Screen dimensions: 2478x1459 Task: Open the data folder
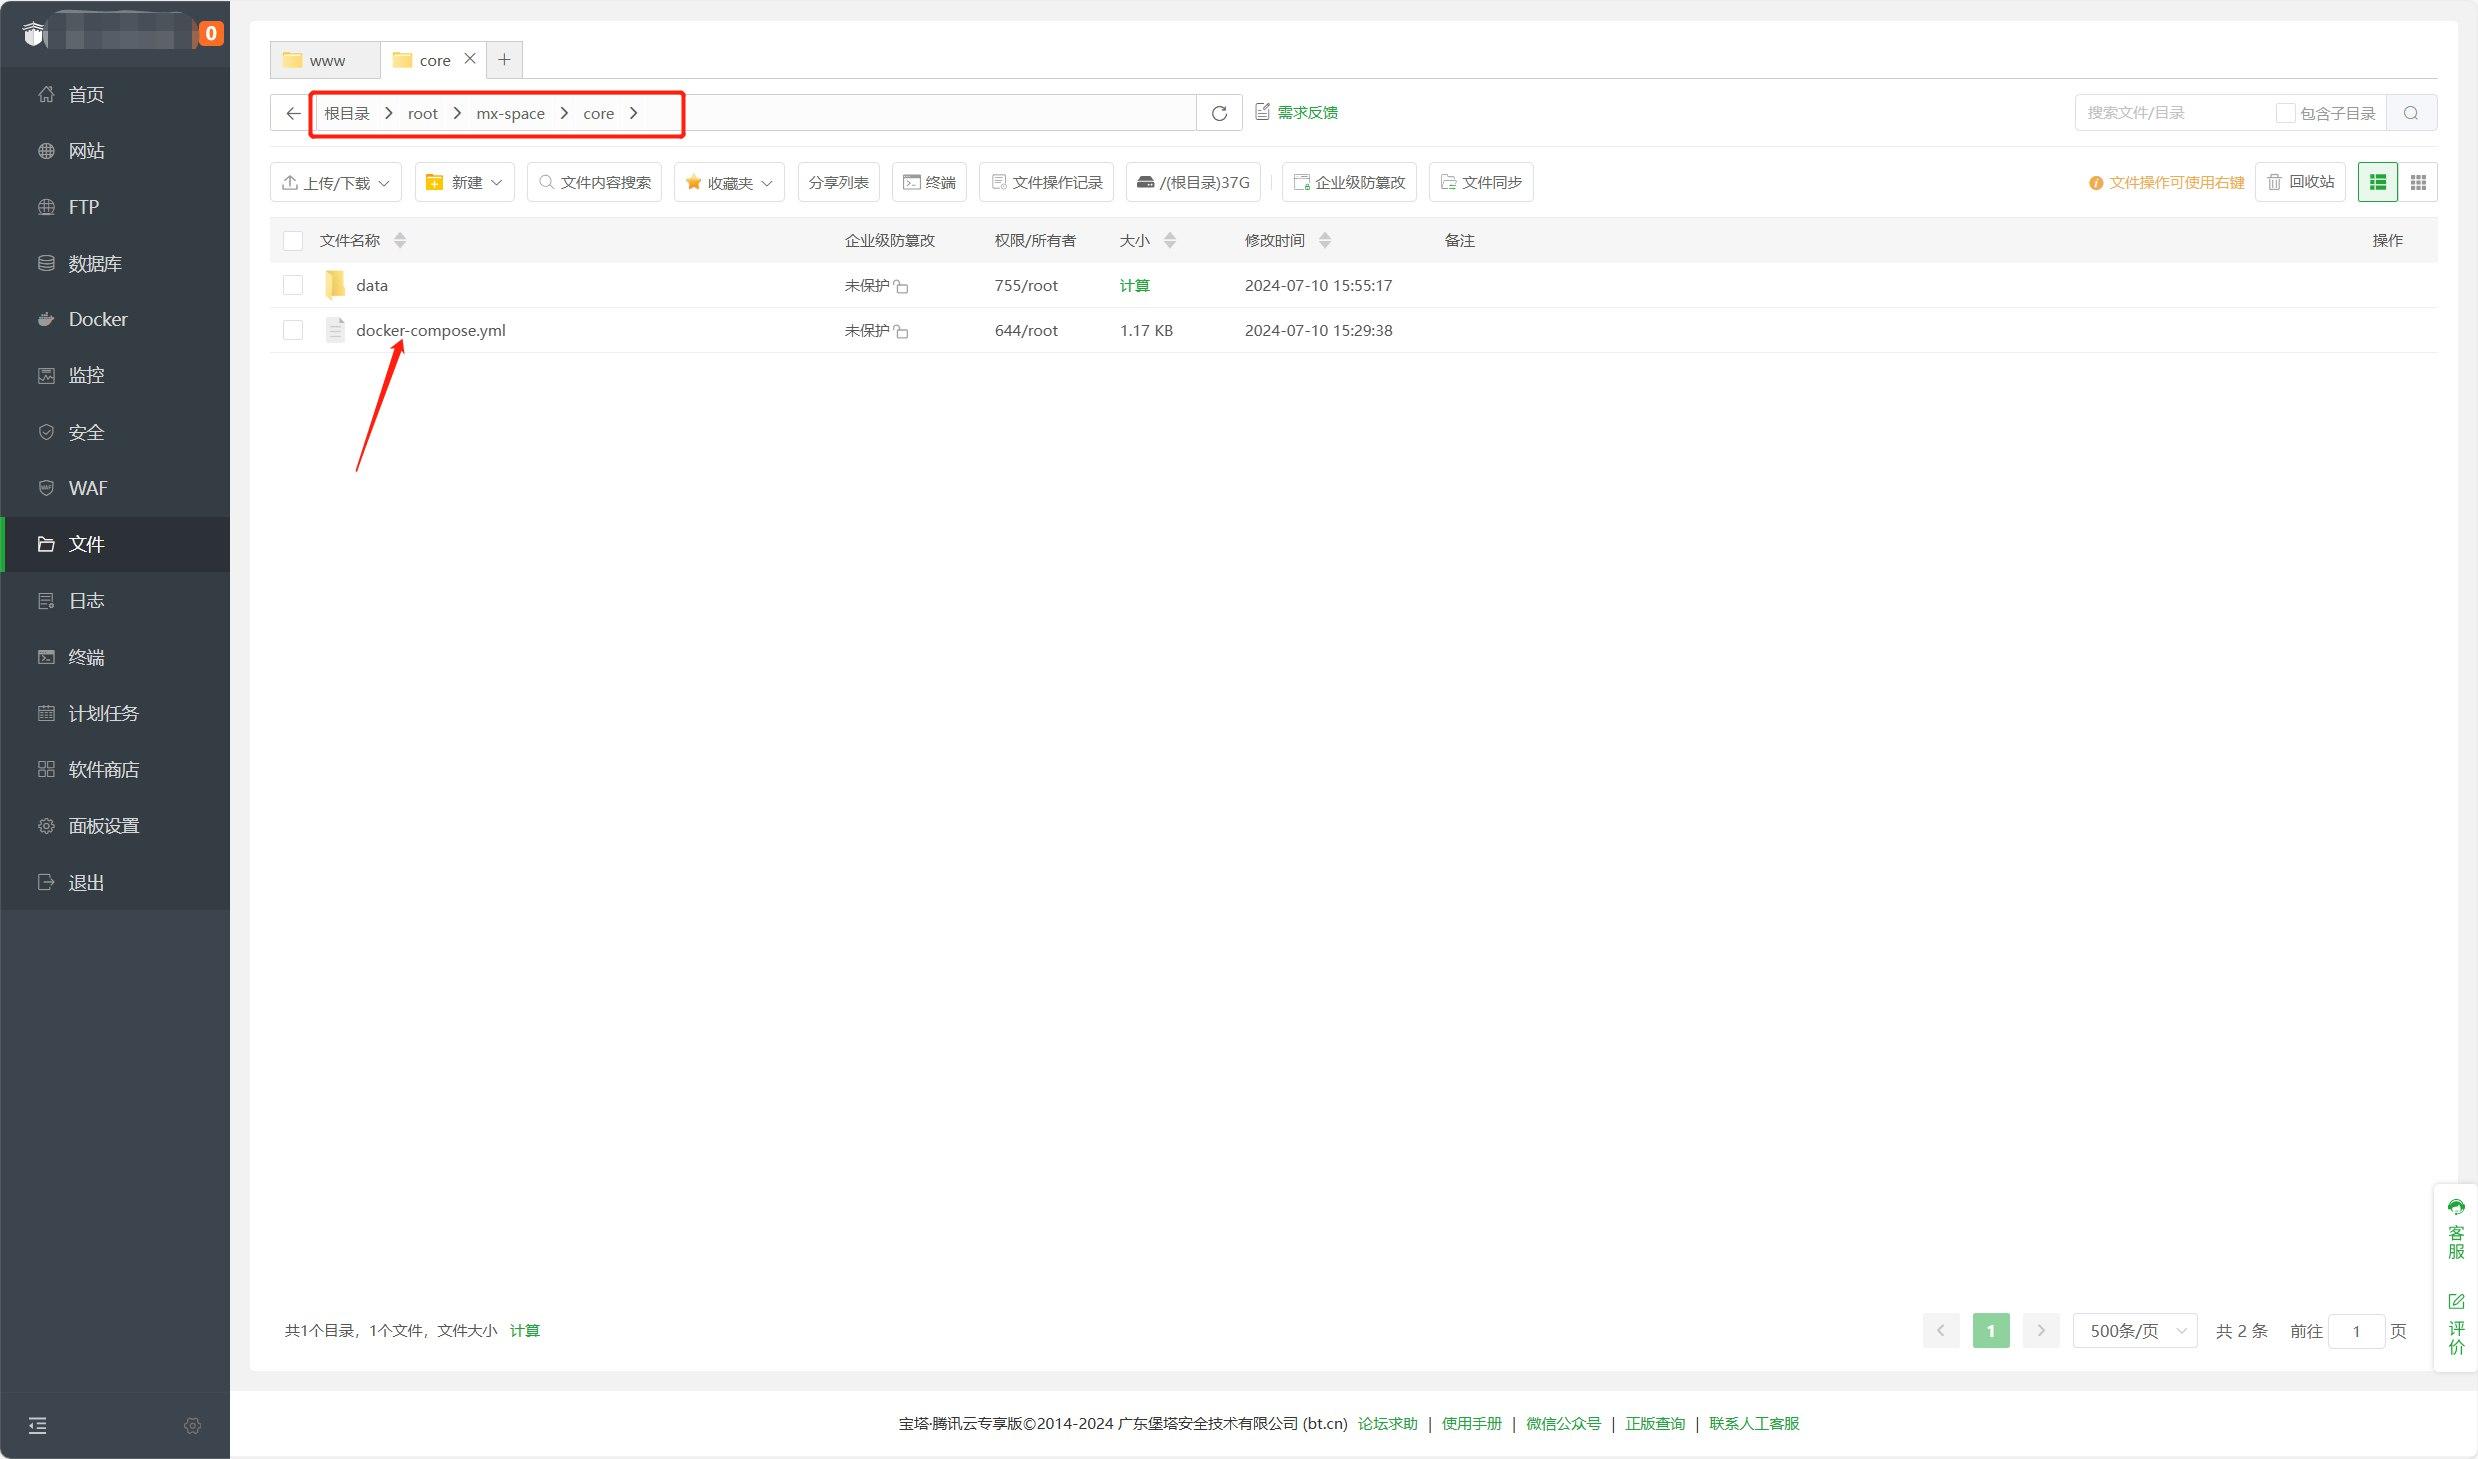click(372, 285)
